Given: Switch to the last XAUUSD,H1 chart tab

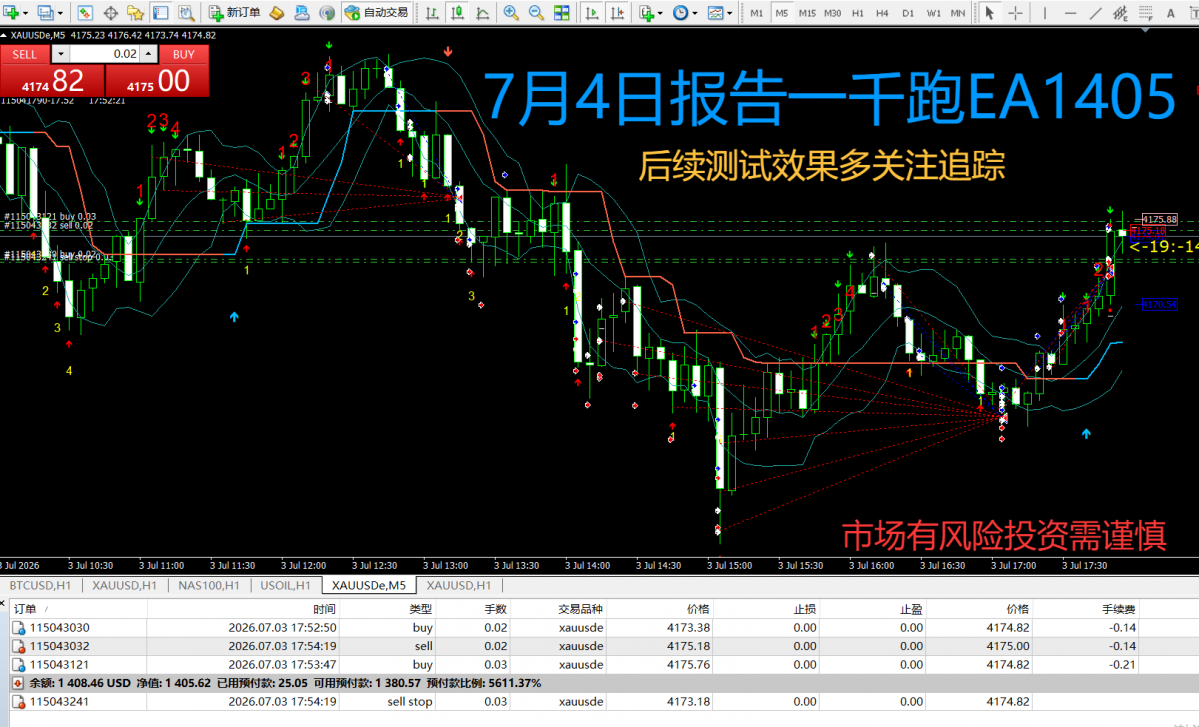Looking at the screenshot, I should point(459,585).
